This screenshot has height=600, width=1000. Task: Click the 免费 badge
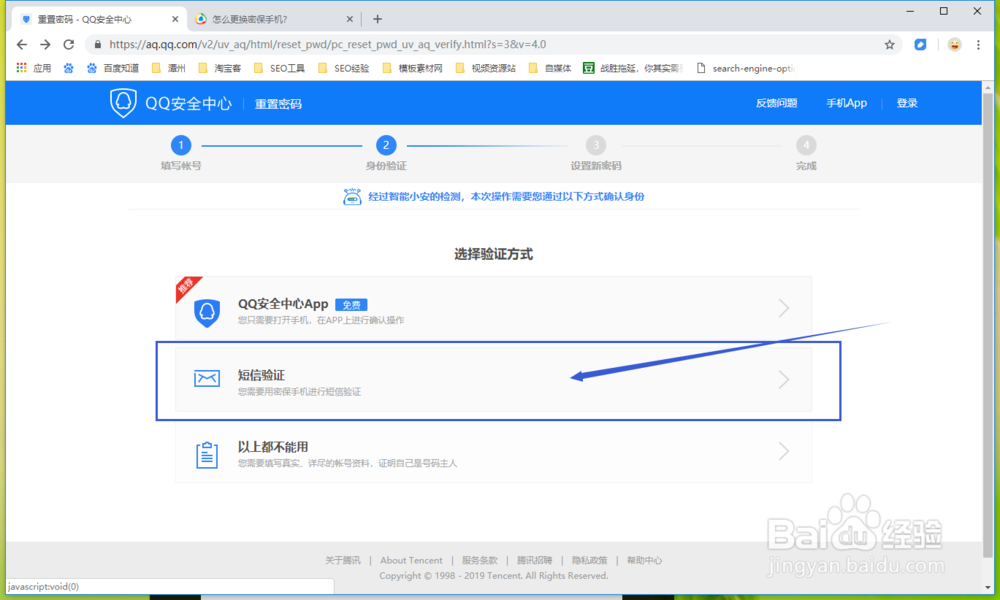(351, 305)
